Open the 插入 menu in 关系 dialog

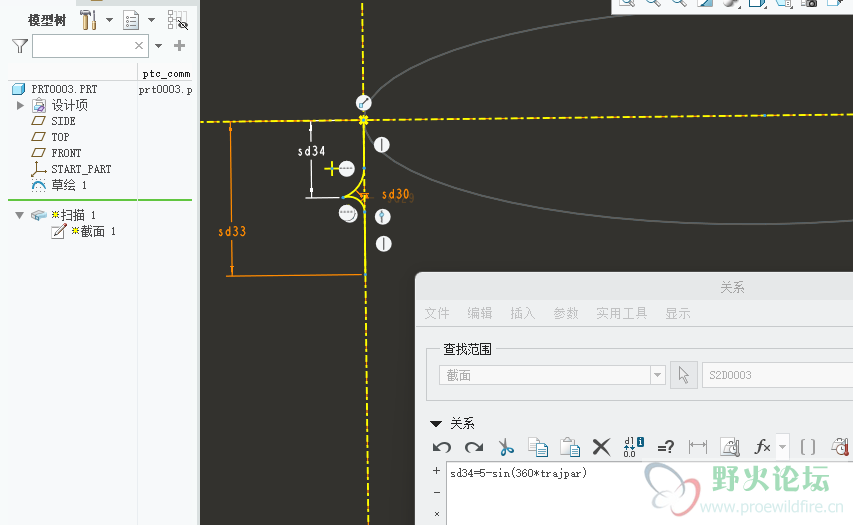pos(522,313)
